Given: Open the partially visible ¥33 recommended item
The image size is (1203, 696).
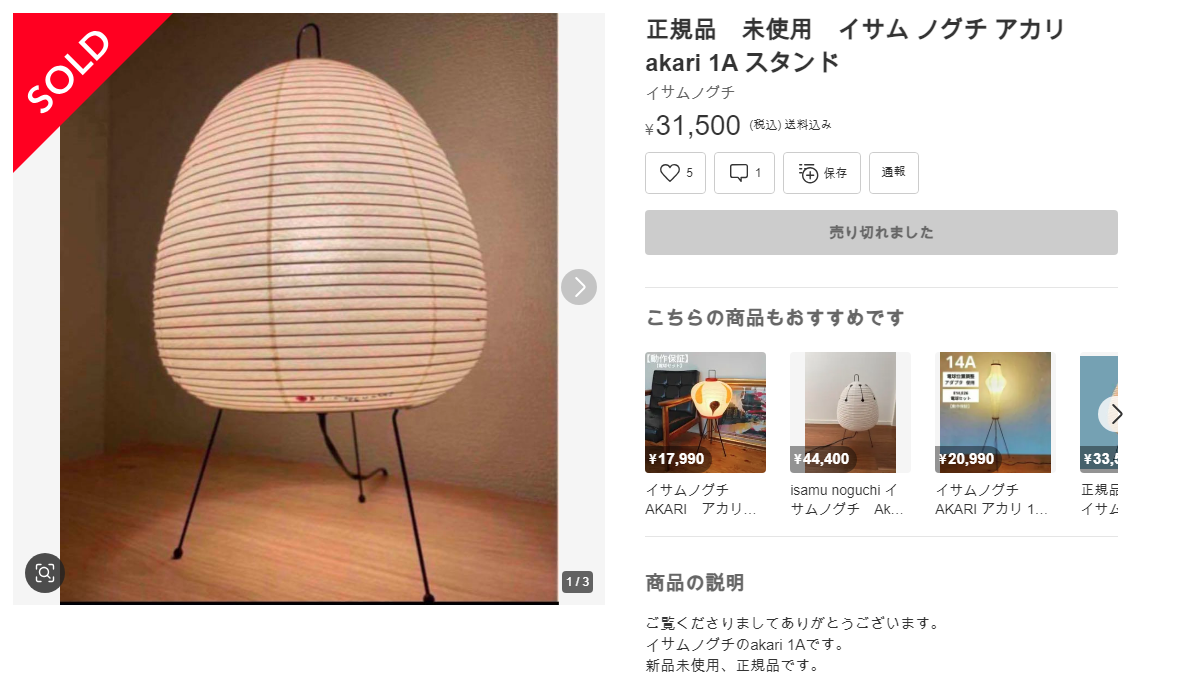Looking at the screenshot, I should [1099, 412].
